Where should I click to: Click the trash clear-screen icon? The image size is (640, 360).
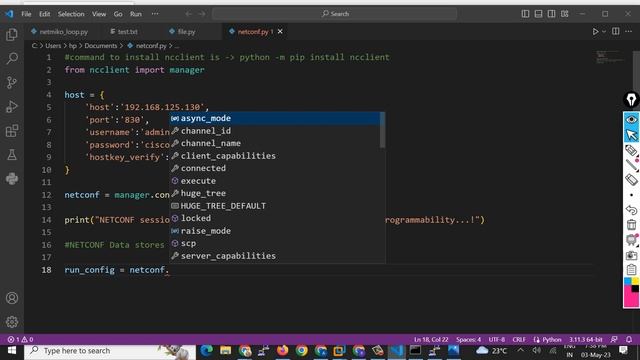click(631, 224)
